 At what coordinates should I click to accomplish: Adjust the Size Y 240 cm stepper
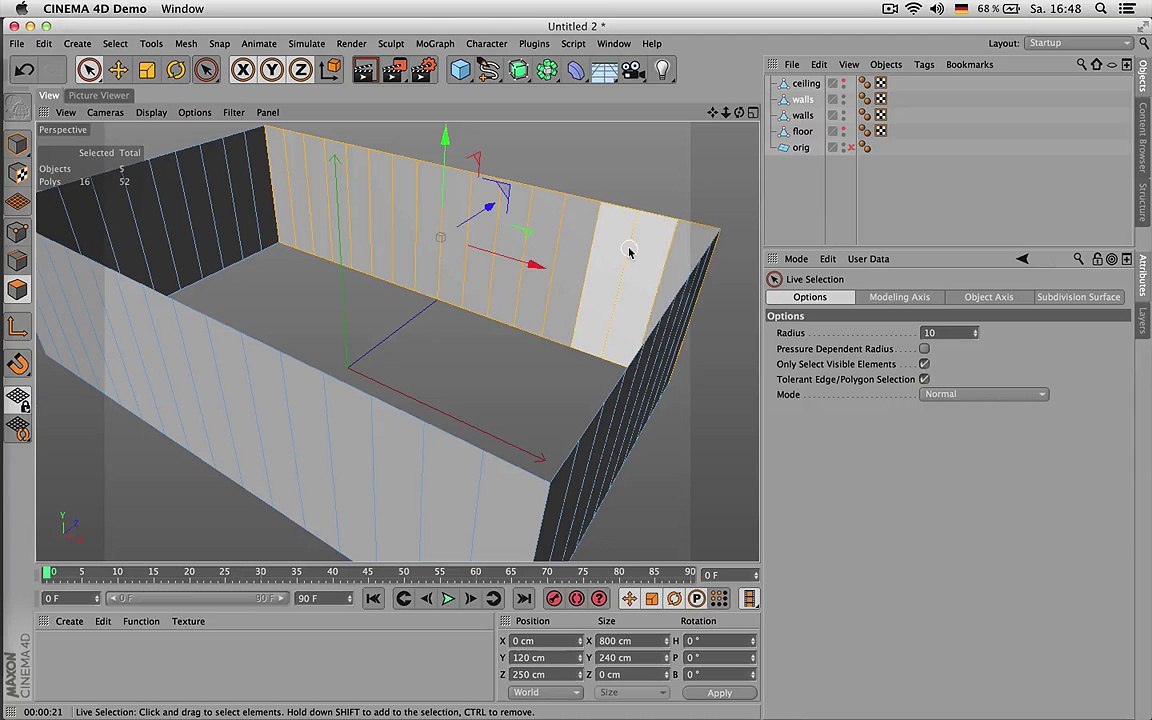(x=666, y=658)
